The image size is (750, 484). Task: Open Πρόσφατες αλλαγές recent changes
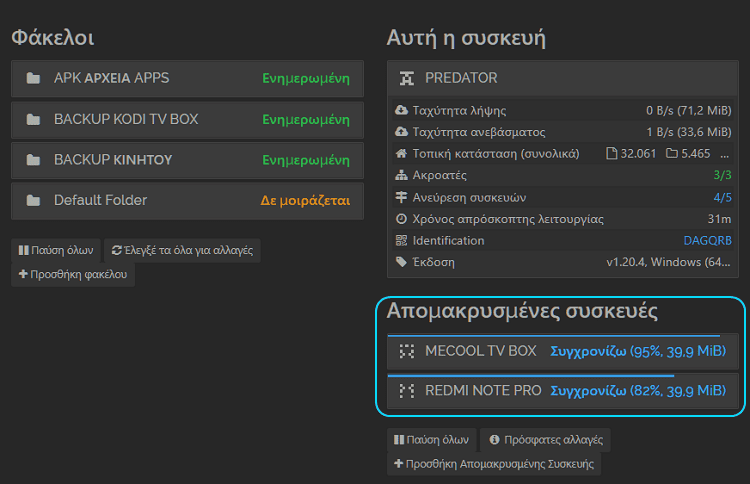tap(545, 440)
